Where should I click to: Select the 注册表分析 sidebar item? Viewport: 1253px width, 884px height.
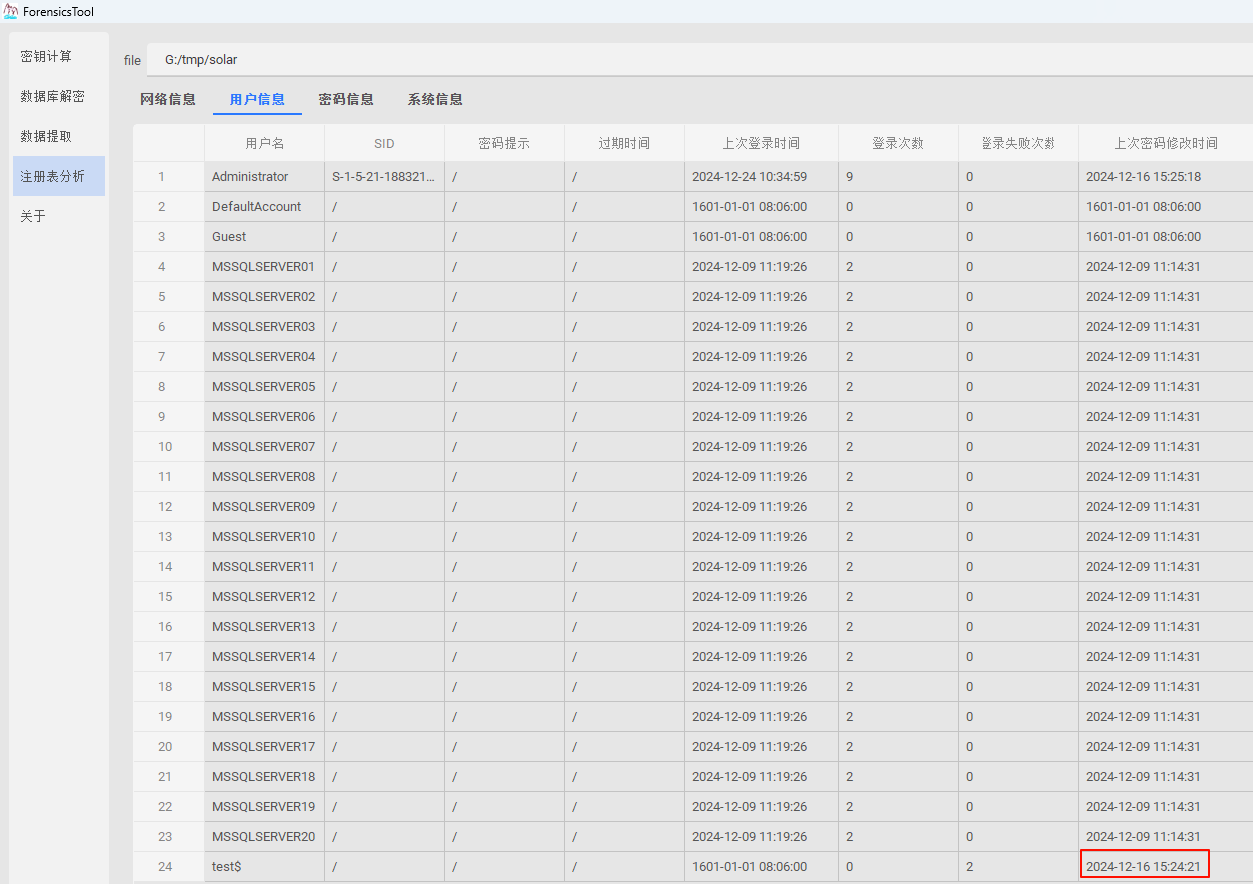click(58, 176)
